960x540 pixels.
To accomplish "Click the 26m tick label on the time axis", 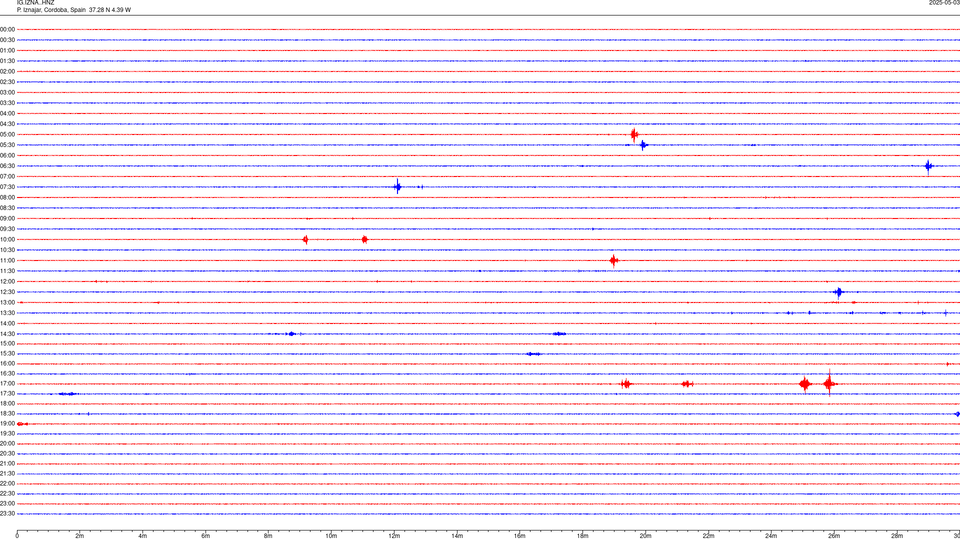I will (834, 536).
